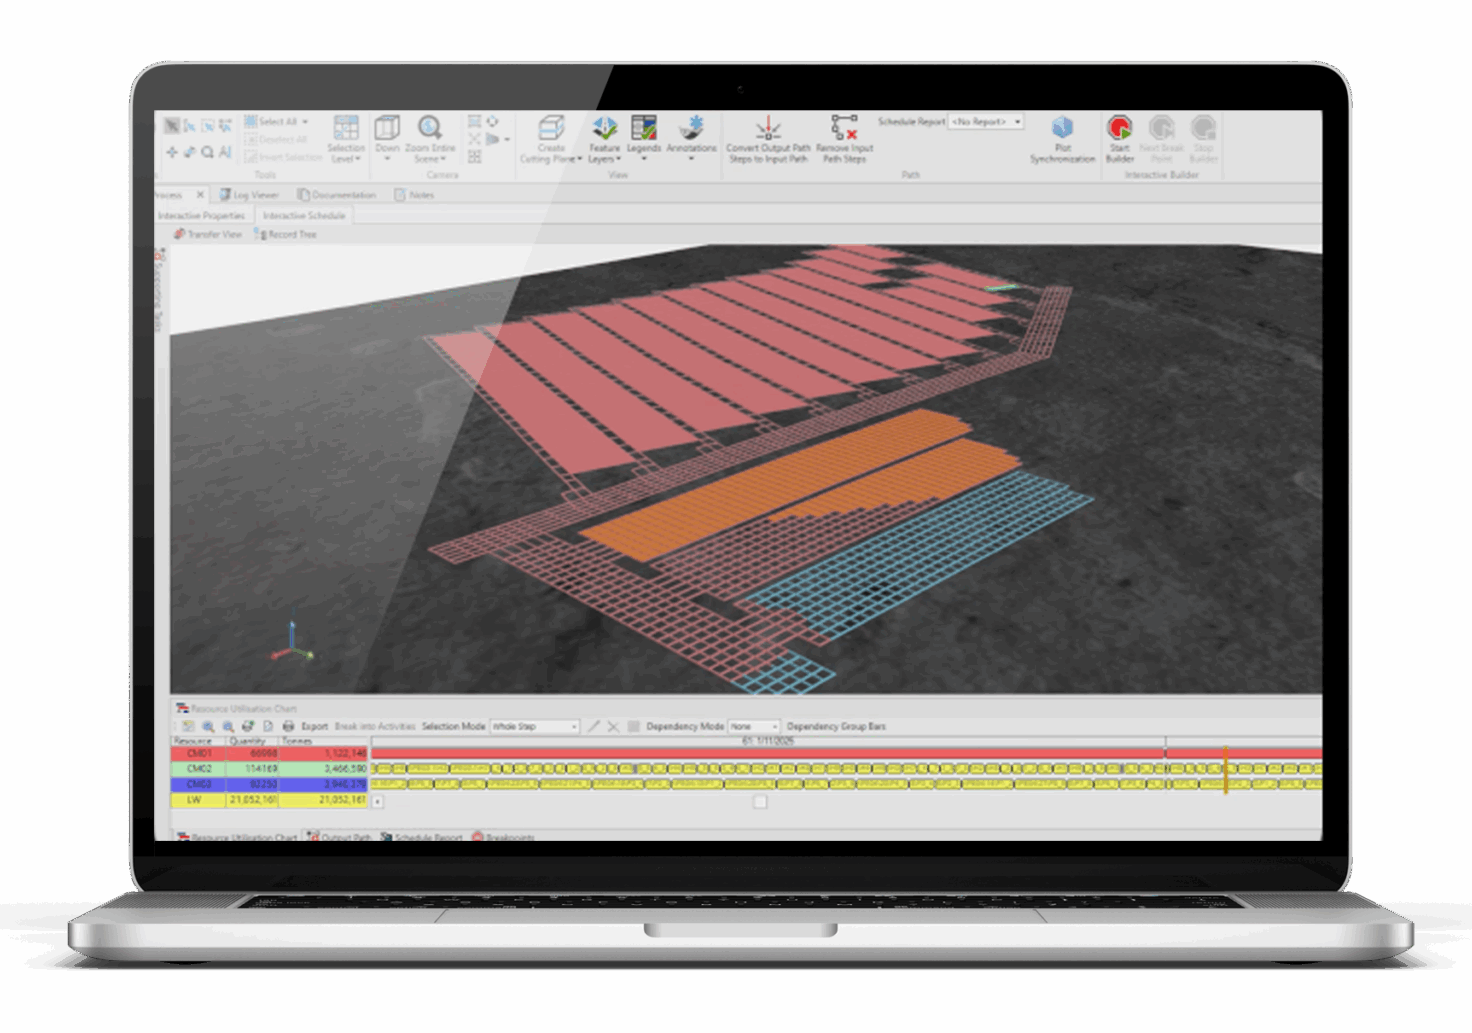
Task: Click the Zoom Entire Scene icon
Action: click(x=430, y=128)
